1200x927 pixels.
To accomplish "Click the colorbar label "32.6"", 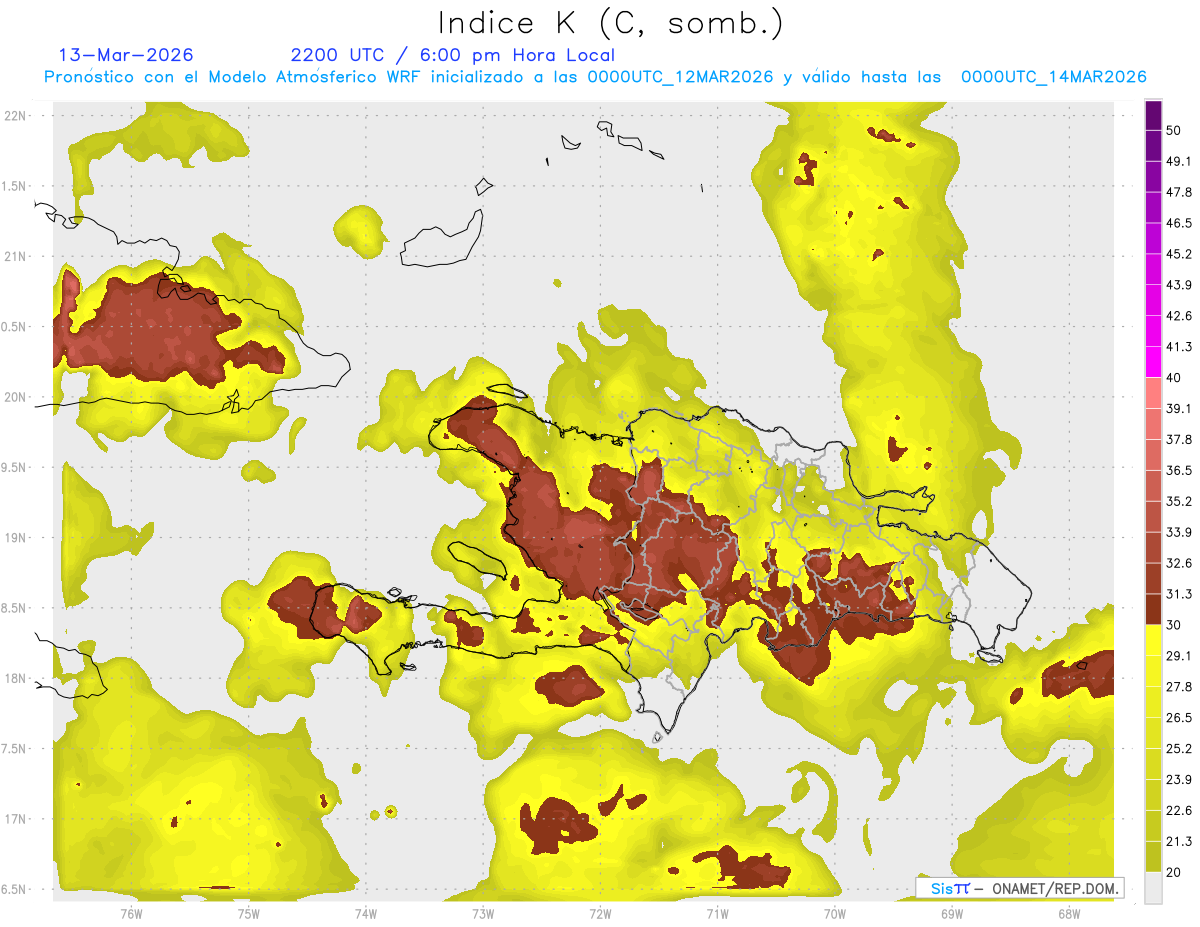I will click(x=1180, y=563).
